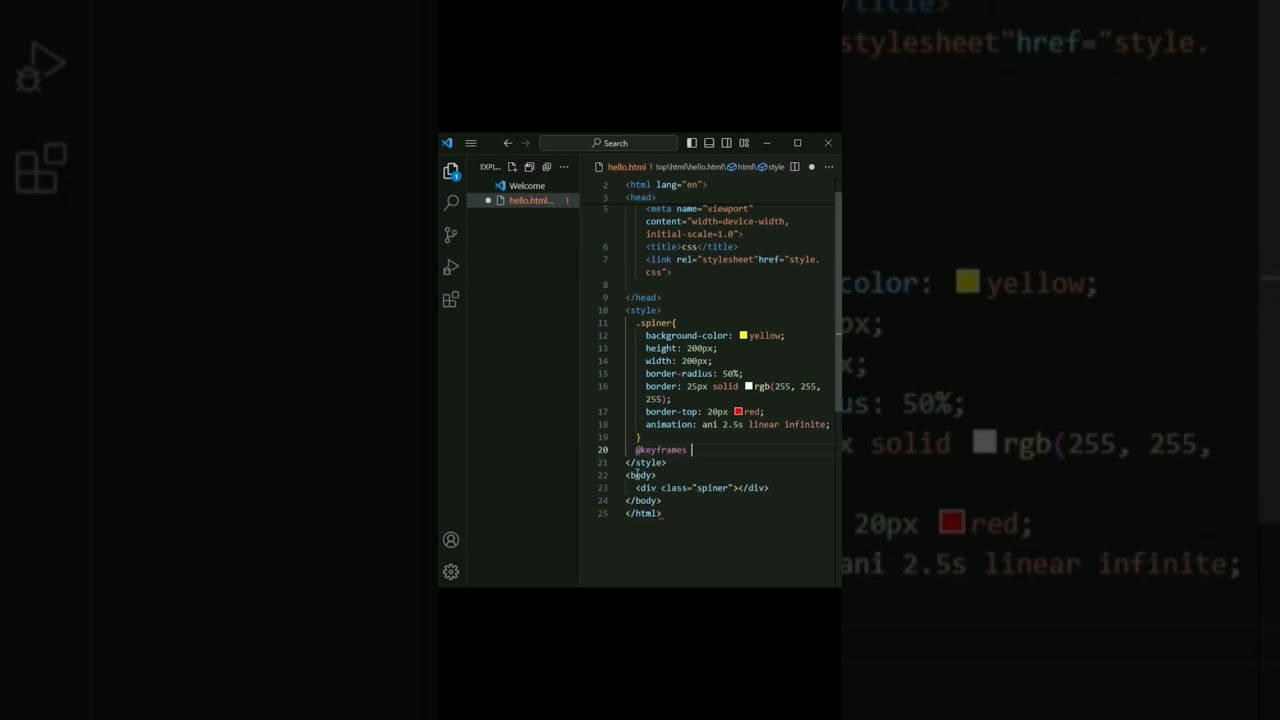This screenshot has height=720, width=1280.
Task: Go back with the left arrow
Action: (x=507, y=143)
